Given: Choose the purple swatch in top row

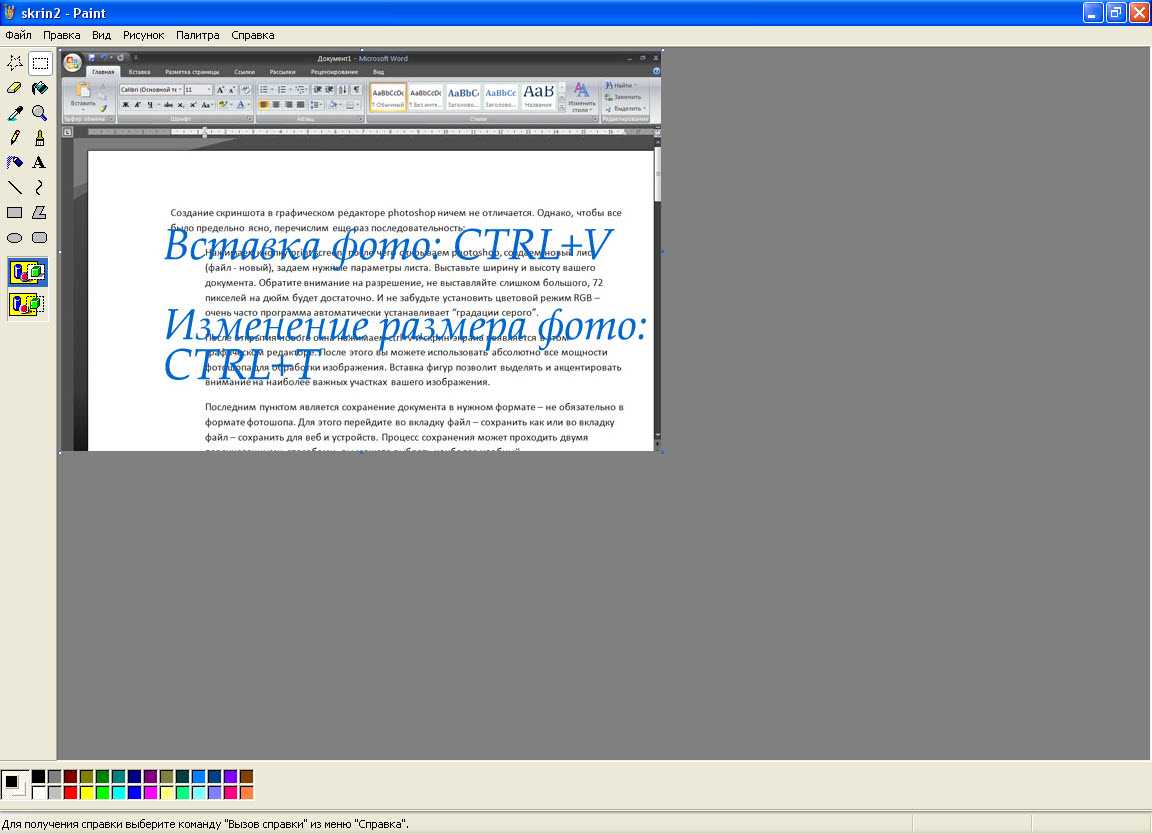Looking at the screenshot, I should 151,777.
